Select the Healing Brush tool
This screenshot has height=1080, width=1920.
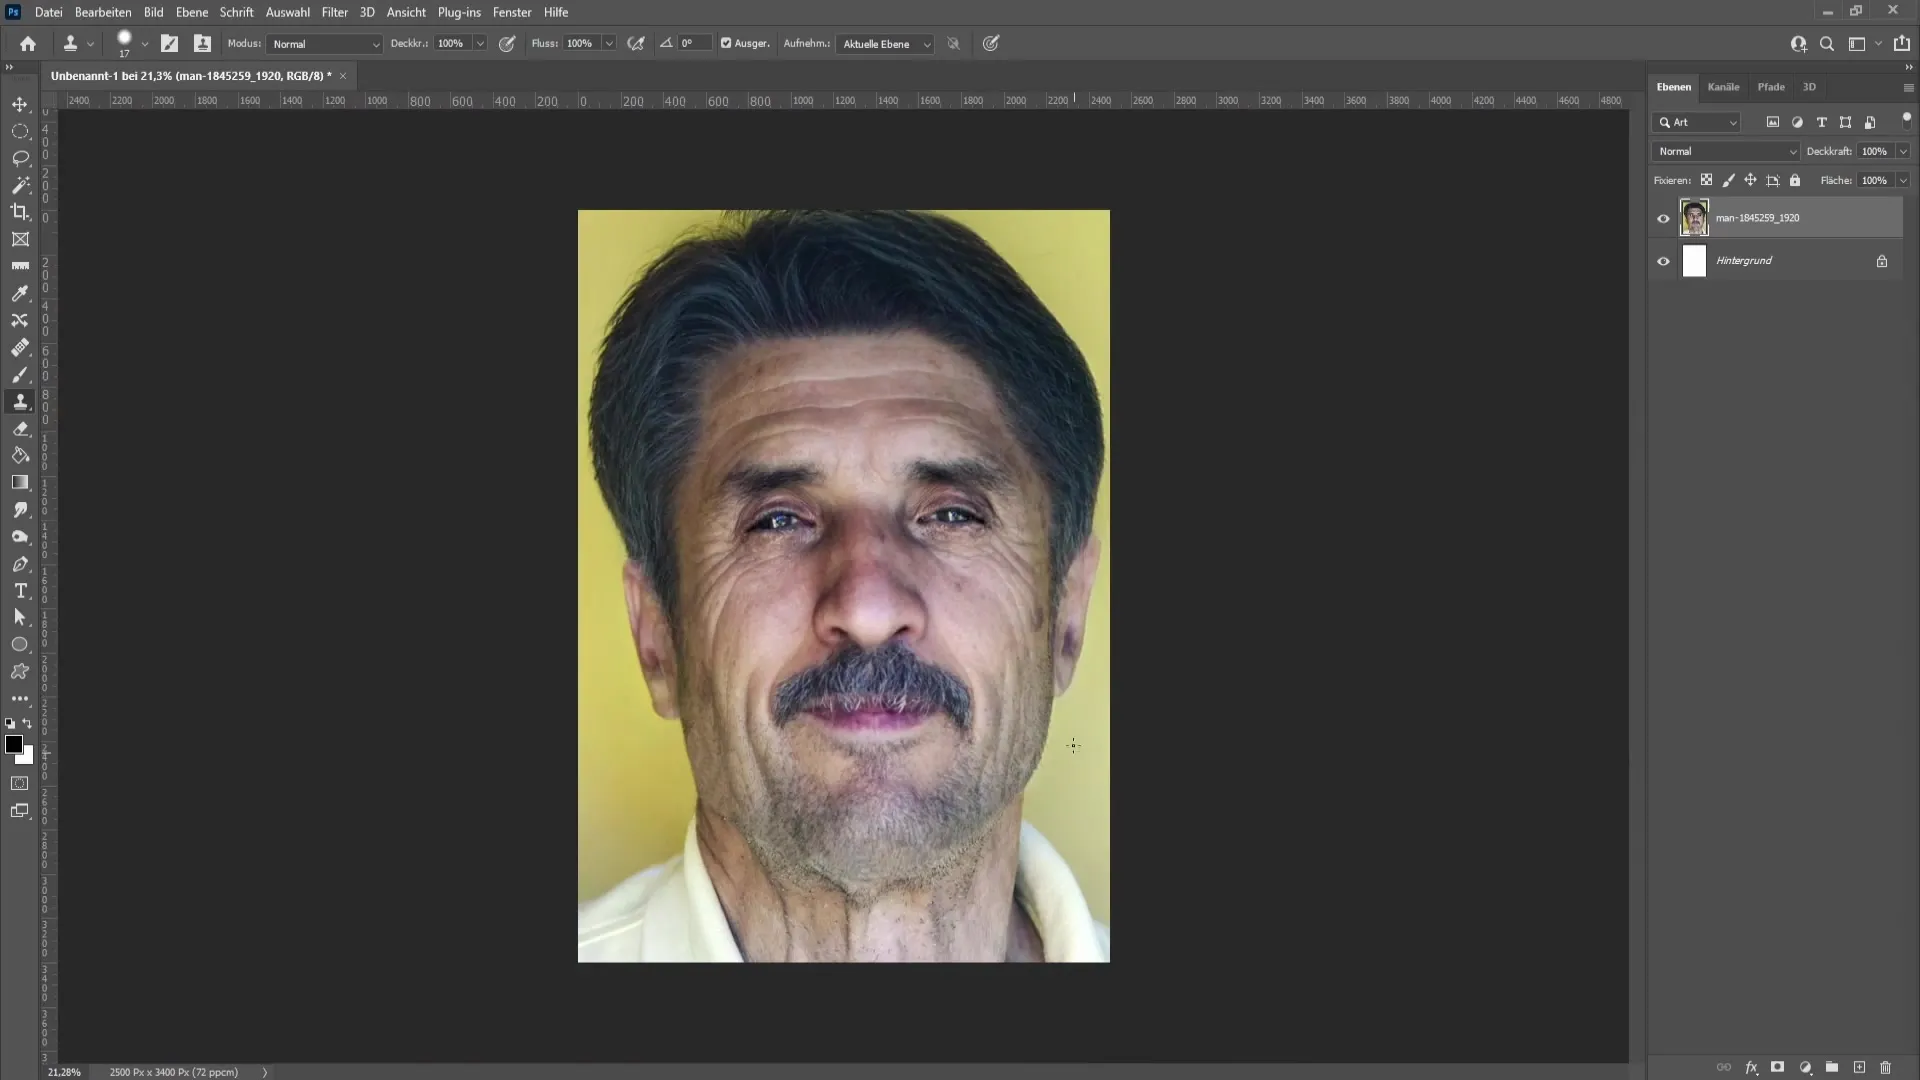(20, 347)
